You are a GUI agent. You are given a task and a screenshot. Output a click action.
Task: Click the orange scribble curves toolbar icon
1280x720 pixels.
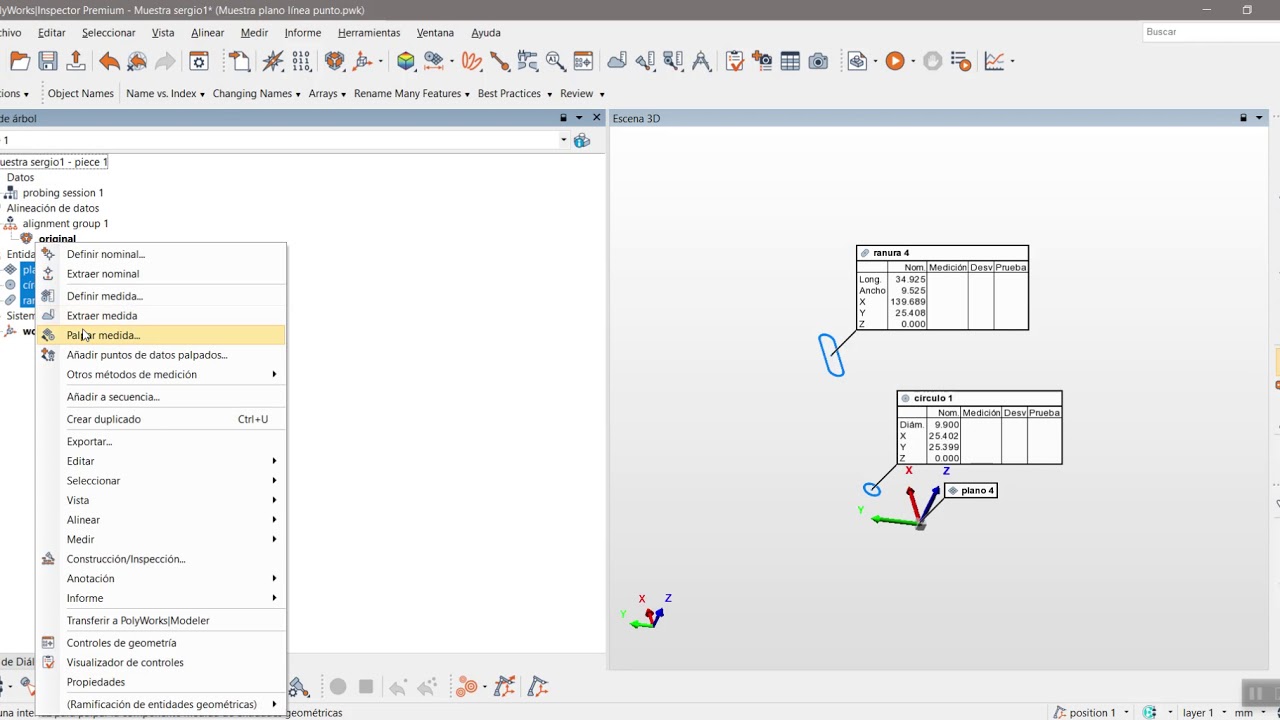pyautogui.click(x=471, y=61)
